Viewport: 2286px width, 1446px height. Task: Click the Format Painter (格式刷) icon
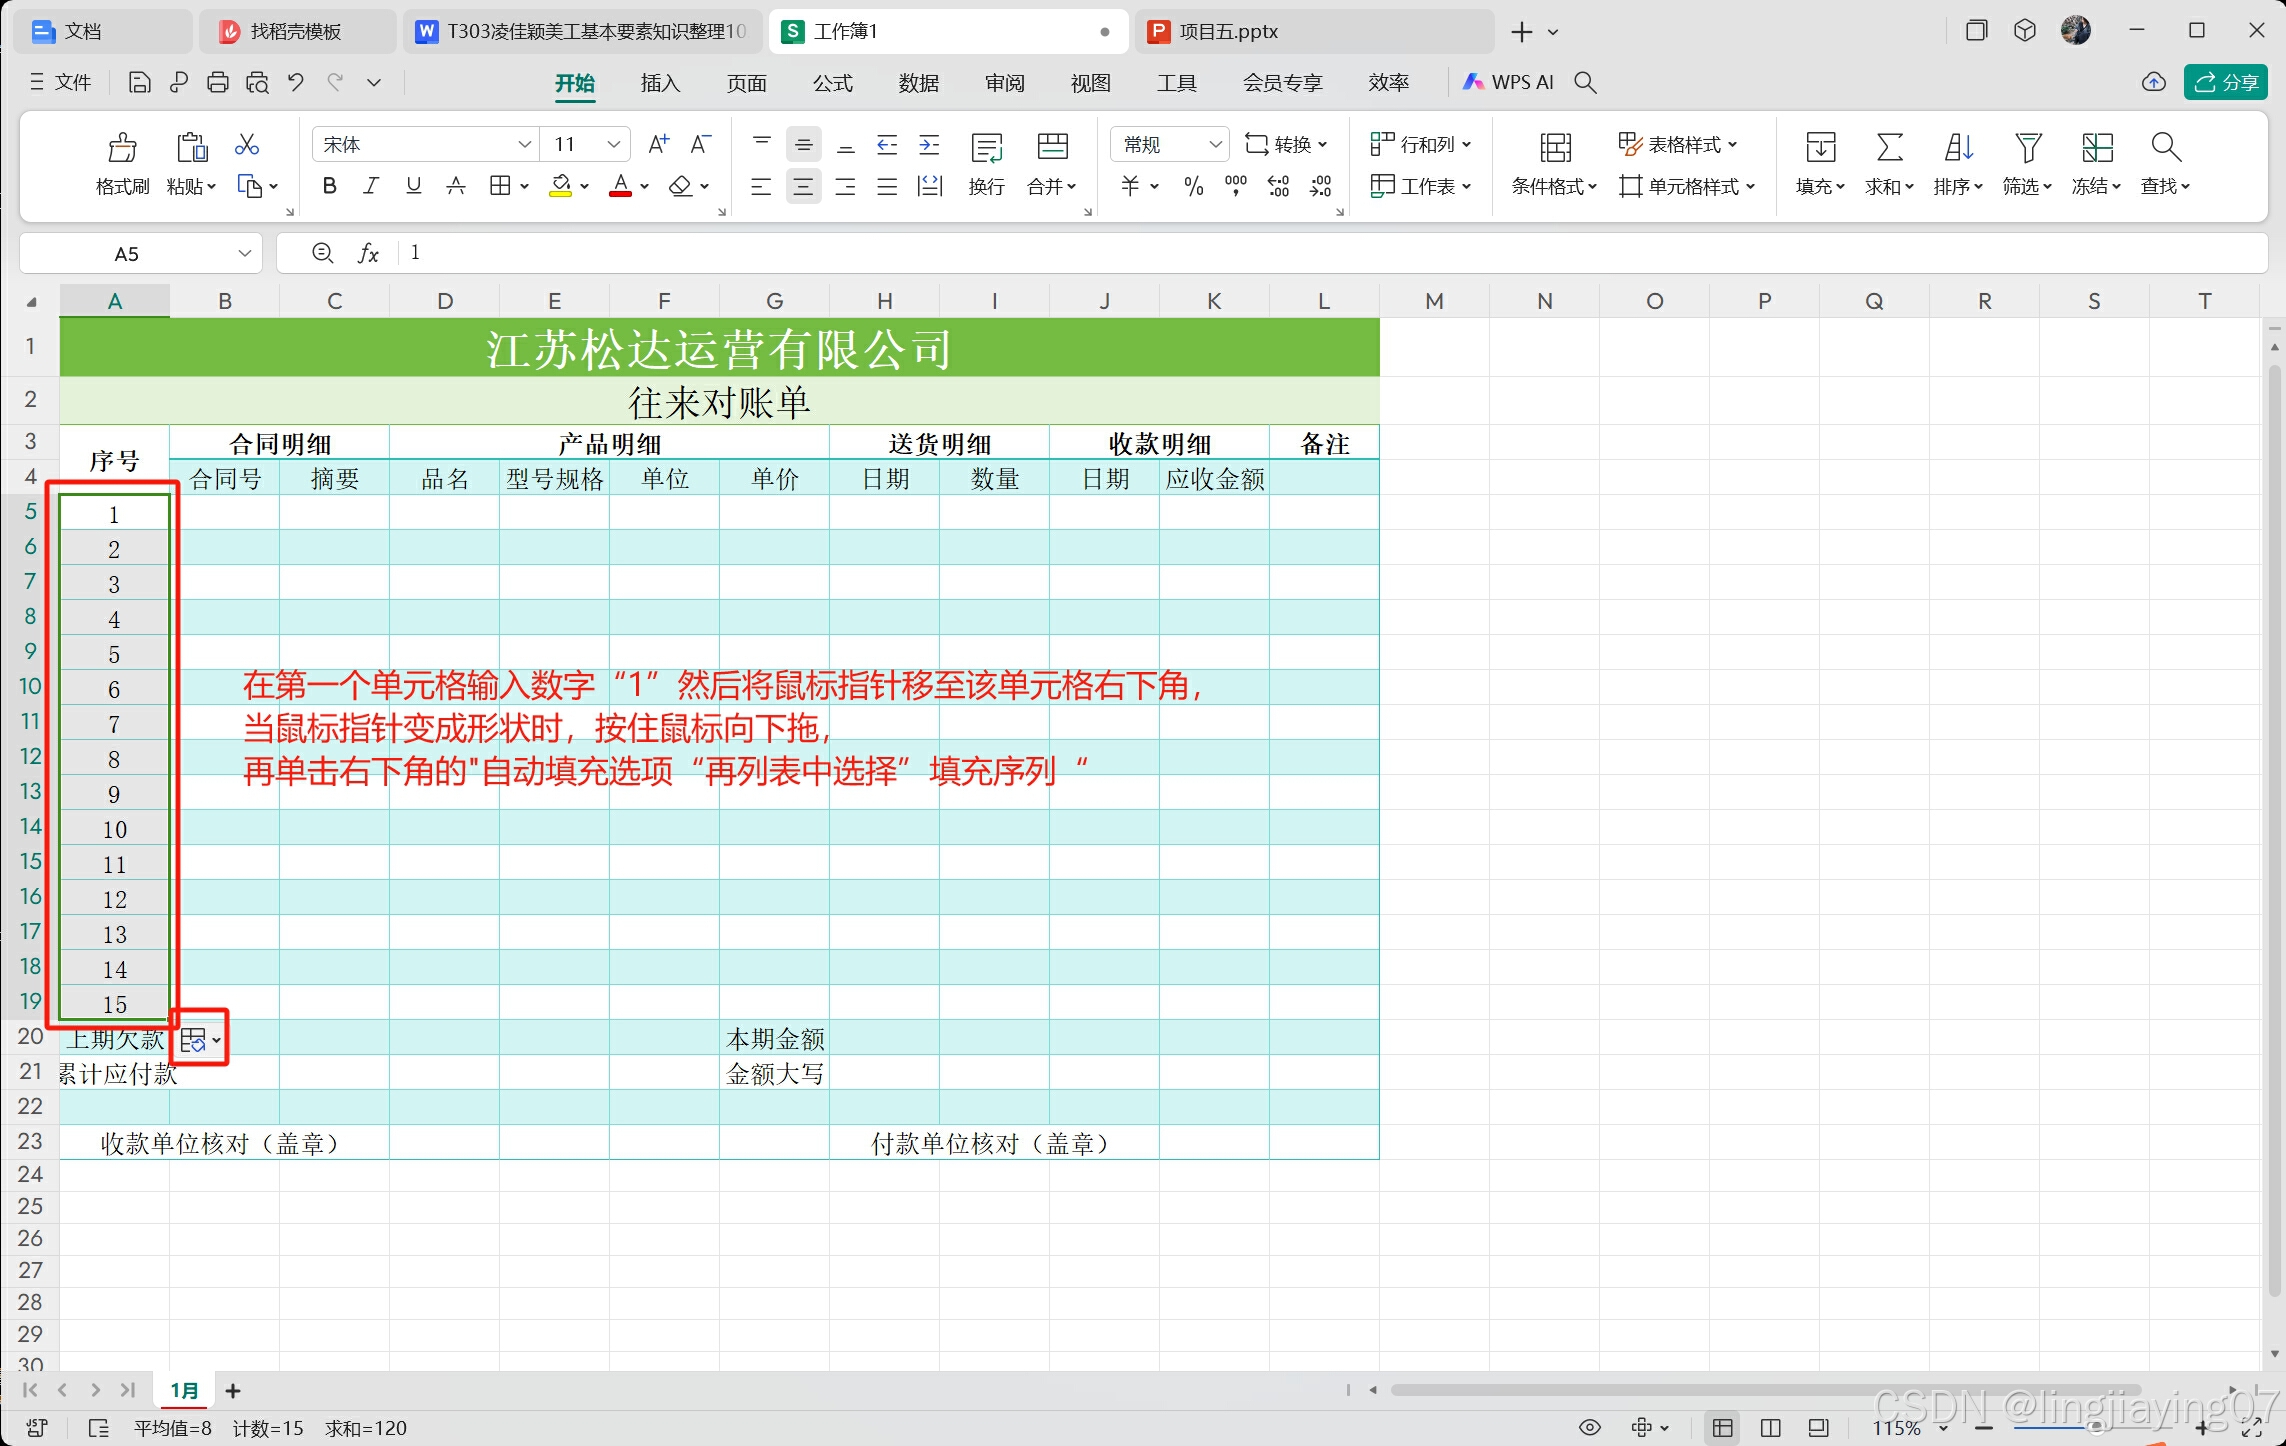click(122, 148)
